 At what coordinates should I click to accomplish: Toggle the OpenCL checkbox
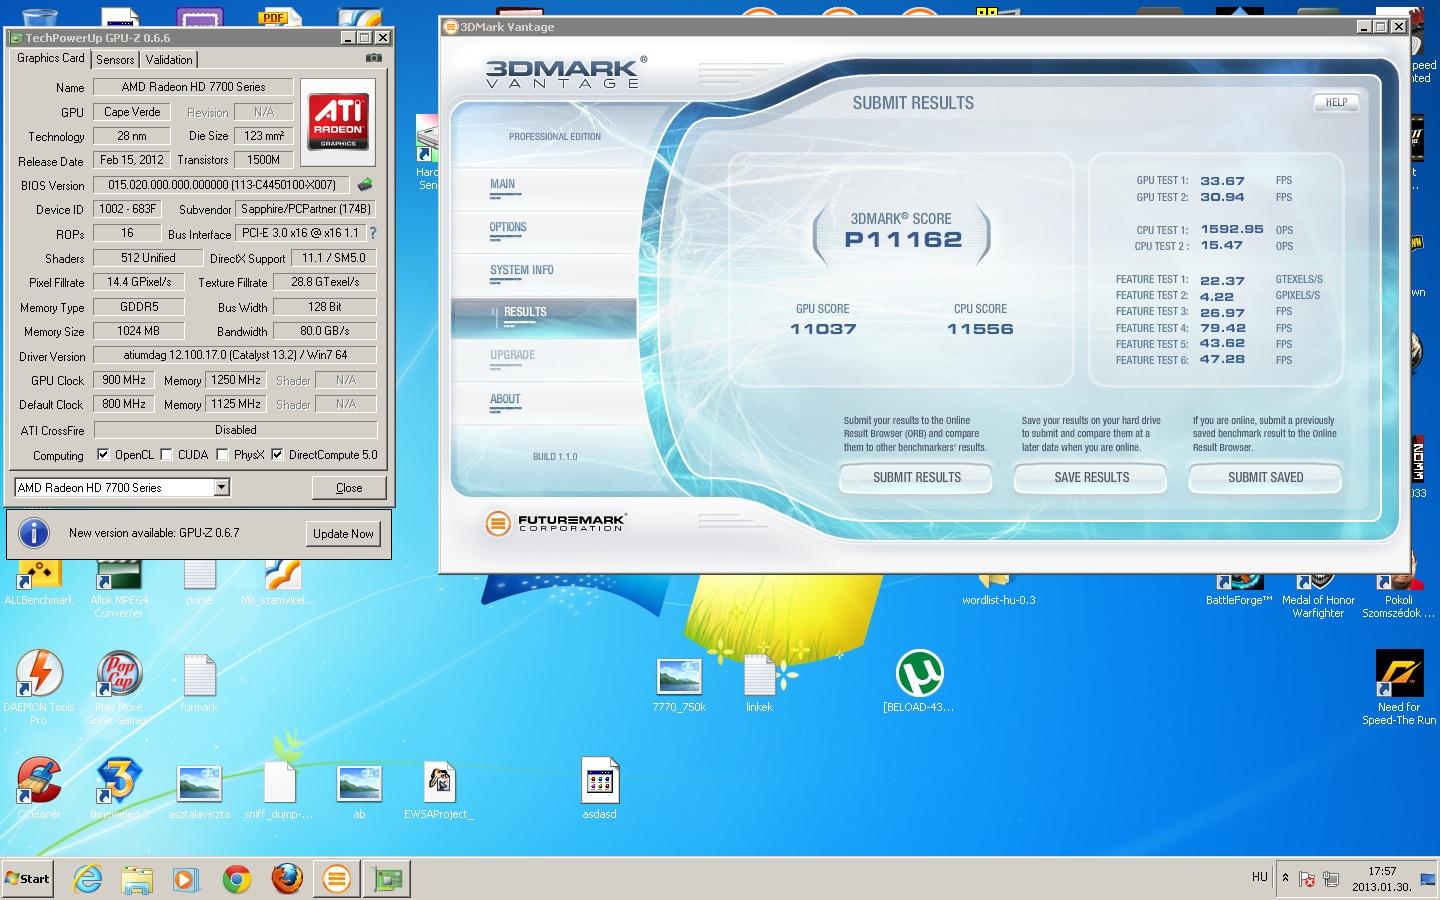[x=103, y=454]
